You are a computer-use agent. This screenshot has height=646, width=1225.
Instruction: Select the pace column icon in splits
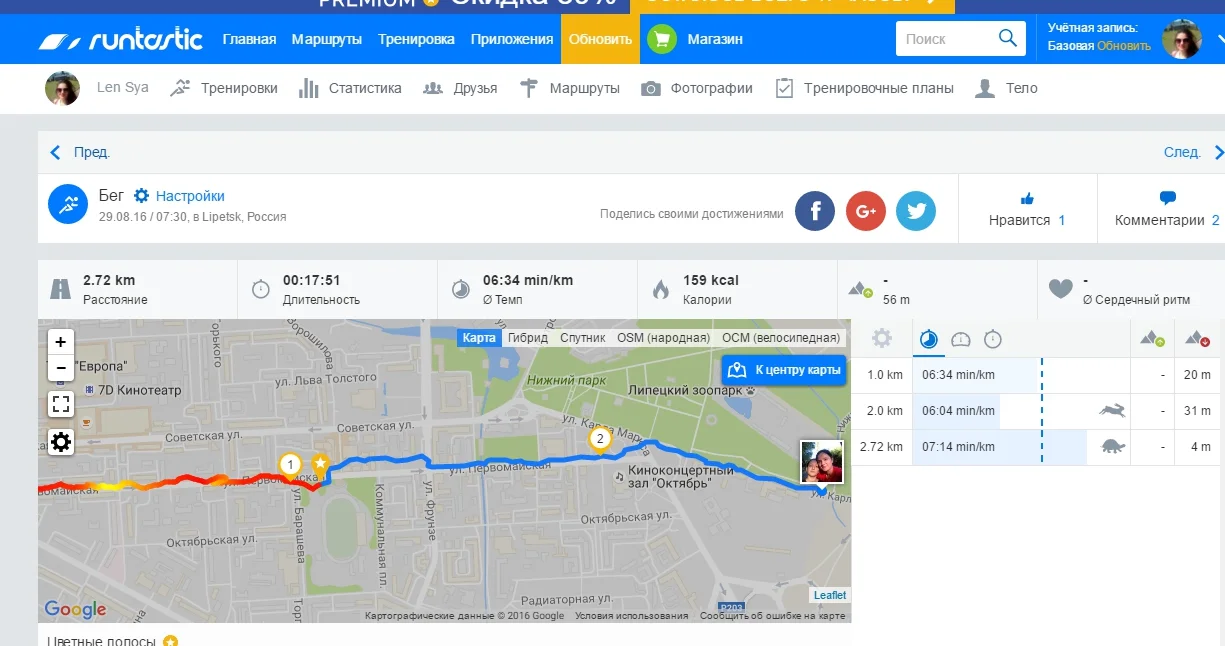(x=929, y=340)
